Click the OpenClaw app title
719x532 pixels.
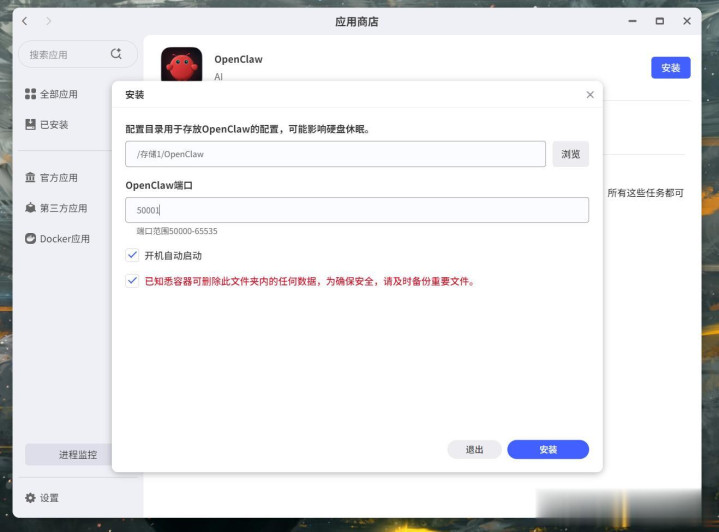click(238, 59)
